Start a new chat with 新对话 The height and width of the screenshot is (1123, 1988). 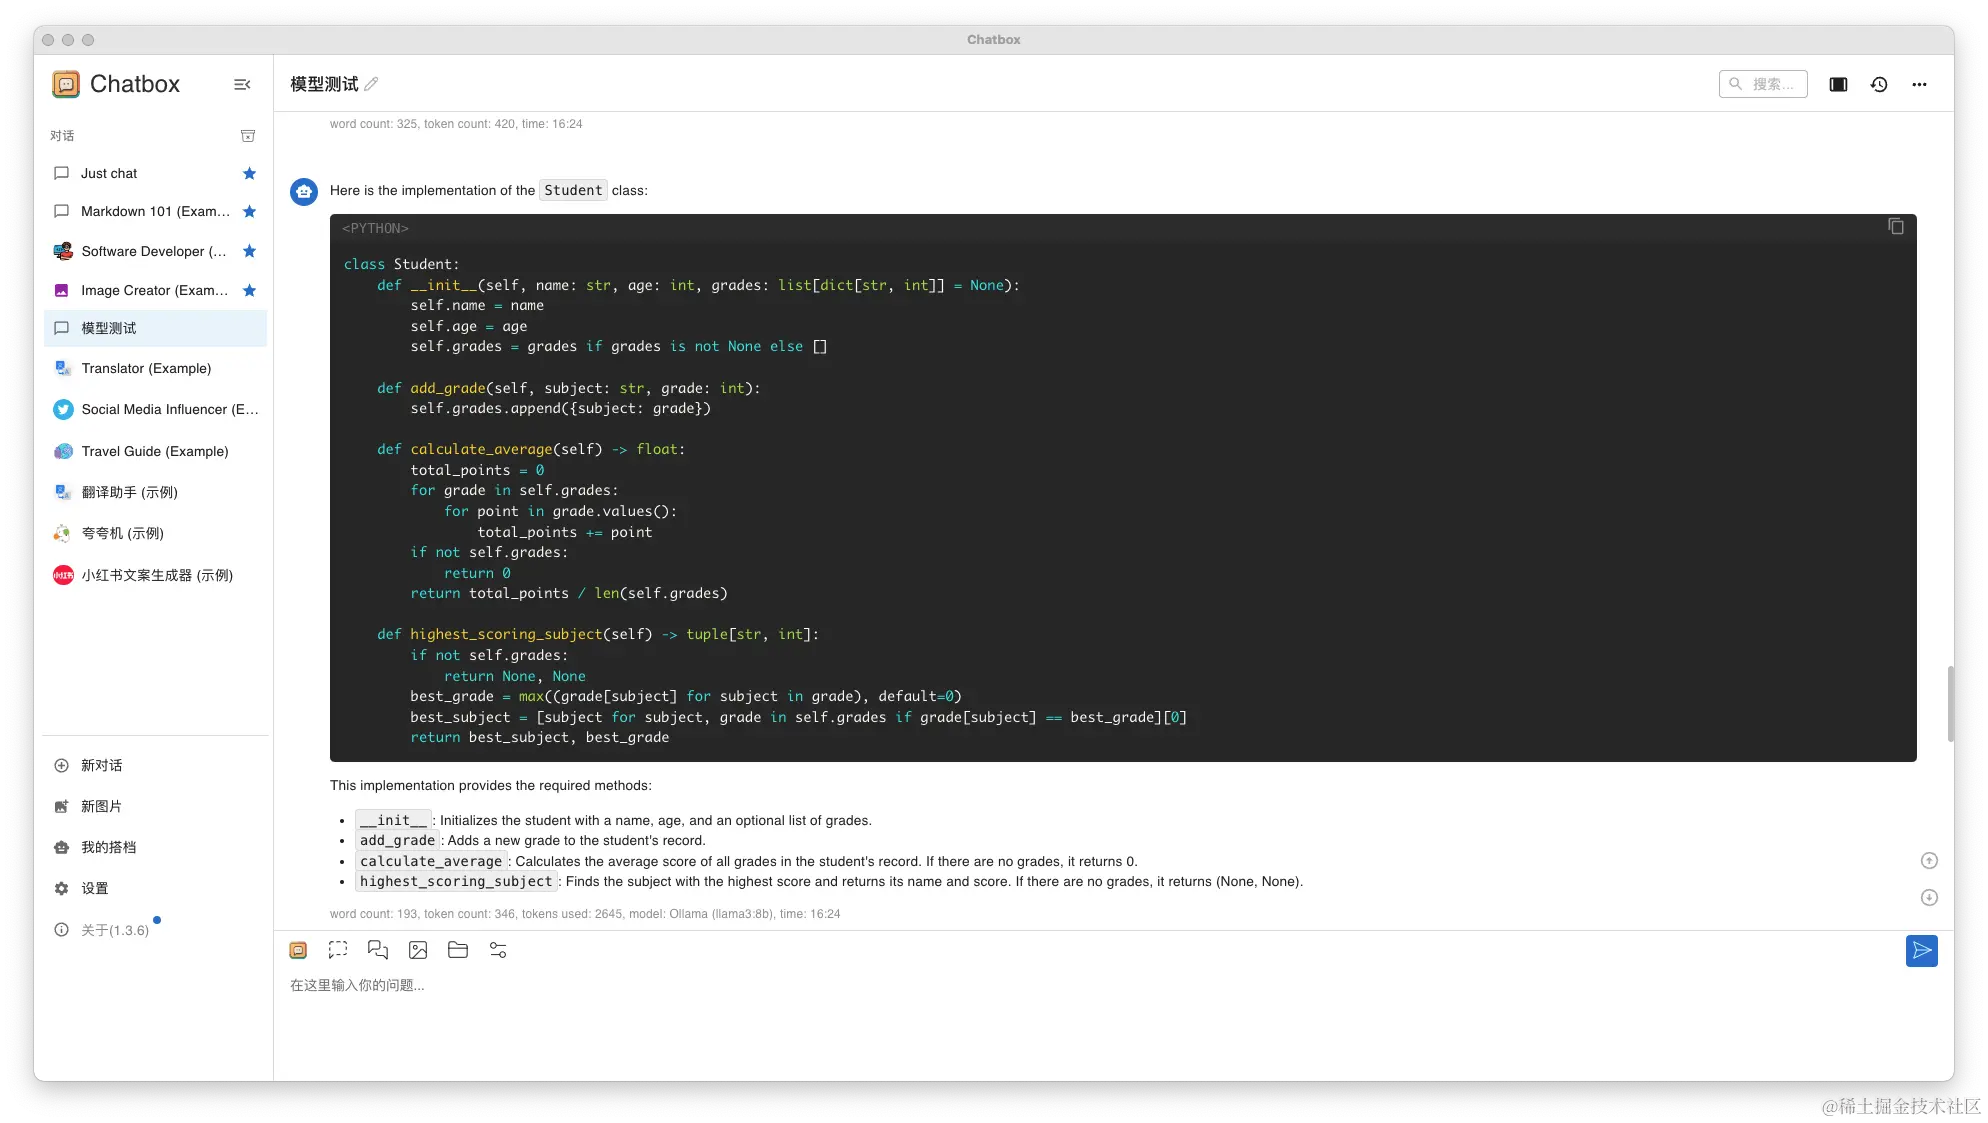101,765
